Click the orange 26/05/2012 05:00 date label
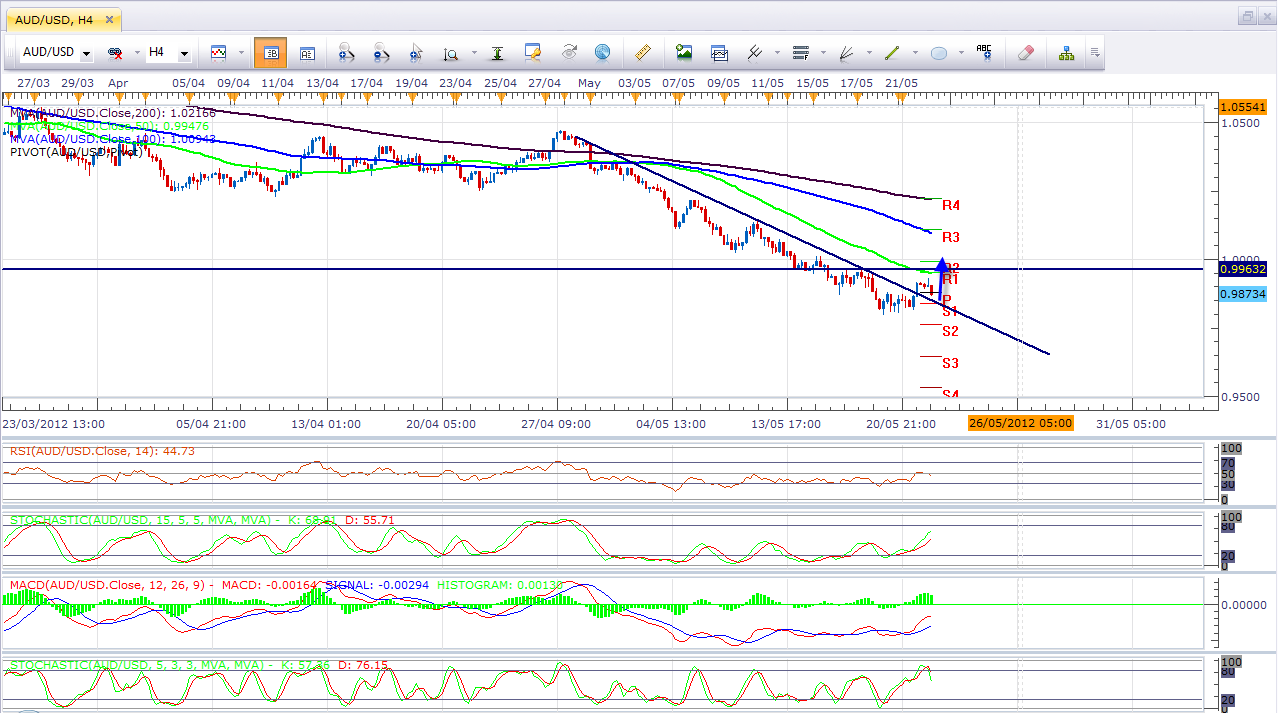Screen dimensions: 1278x713 (x=1020, y=423)
